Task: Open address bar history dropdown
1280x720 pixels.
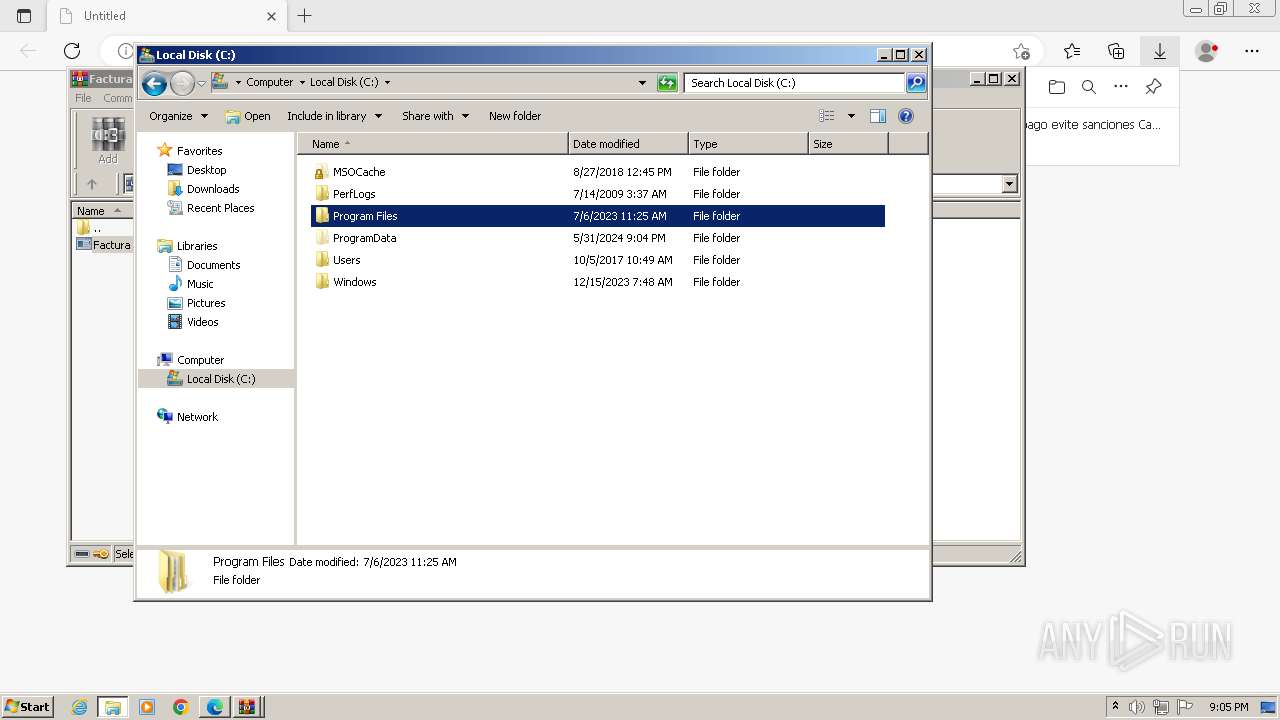Action: click(642, 83)
